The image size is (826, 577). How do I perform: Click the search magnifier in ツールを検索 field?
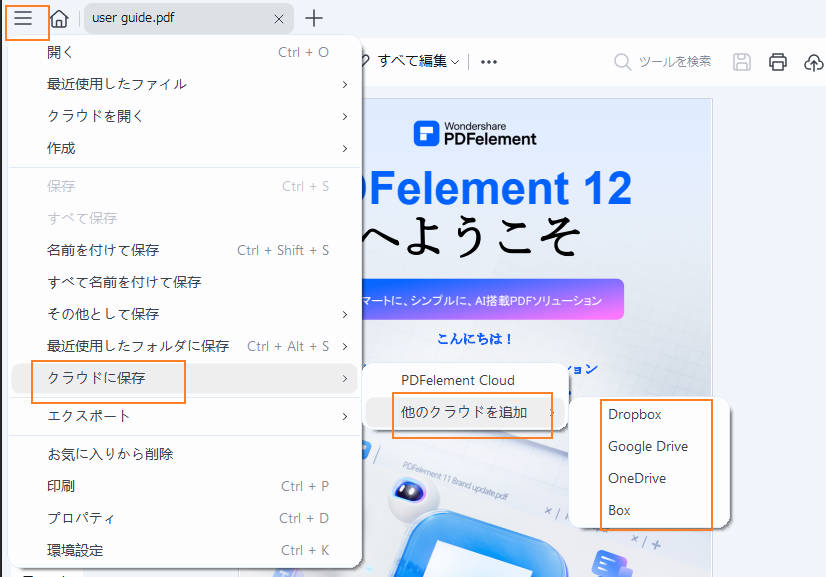621,61
